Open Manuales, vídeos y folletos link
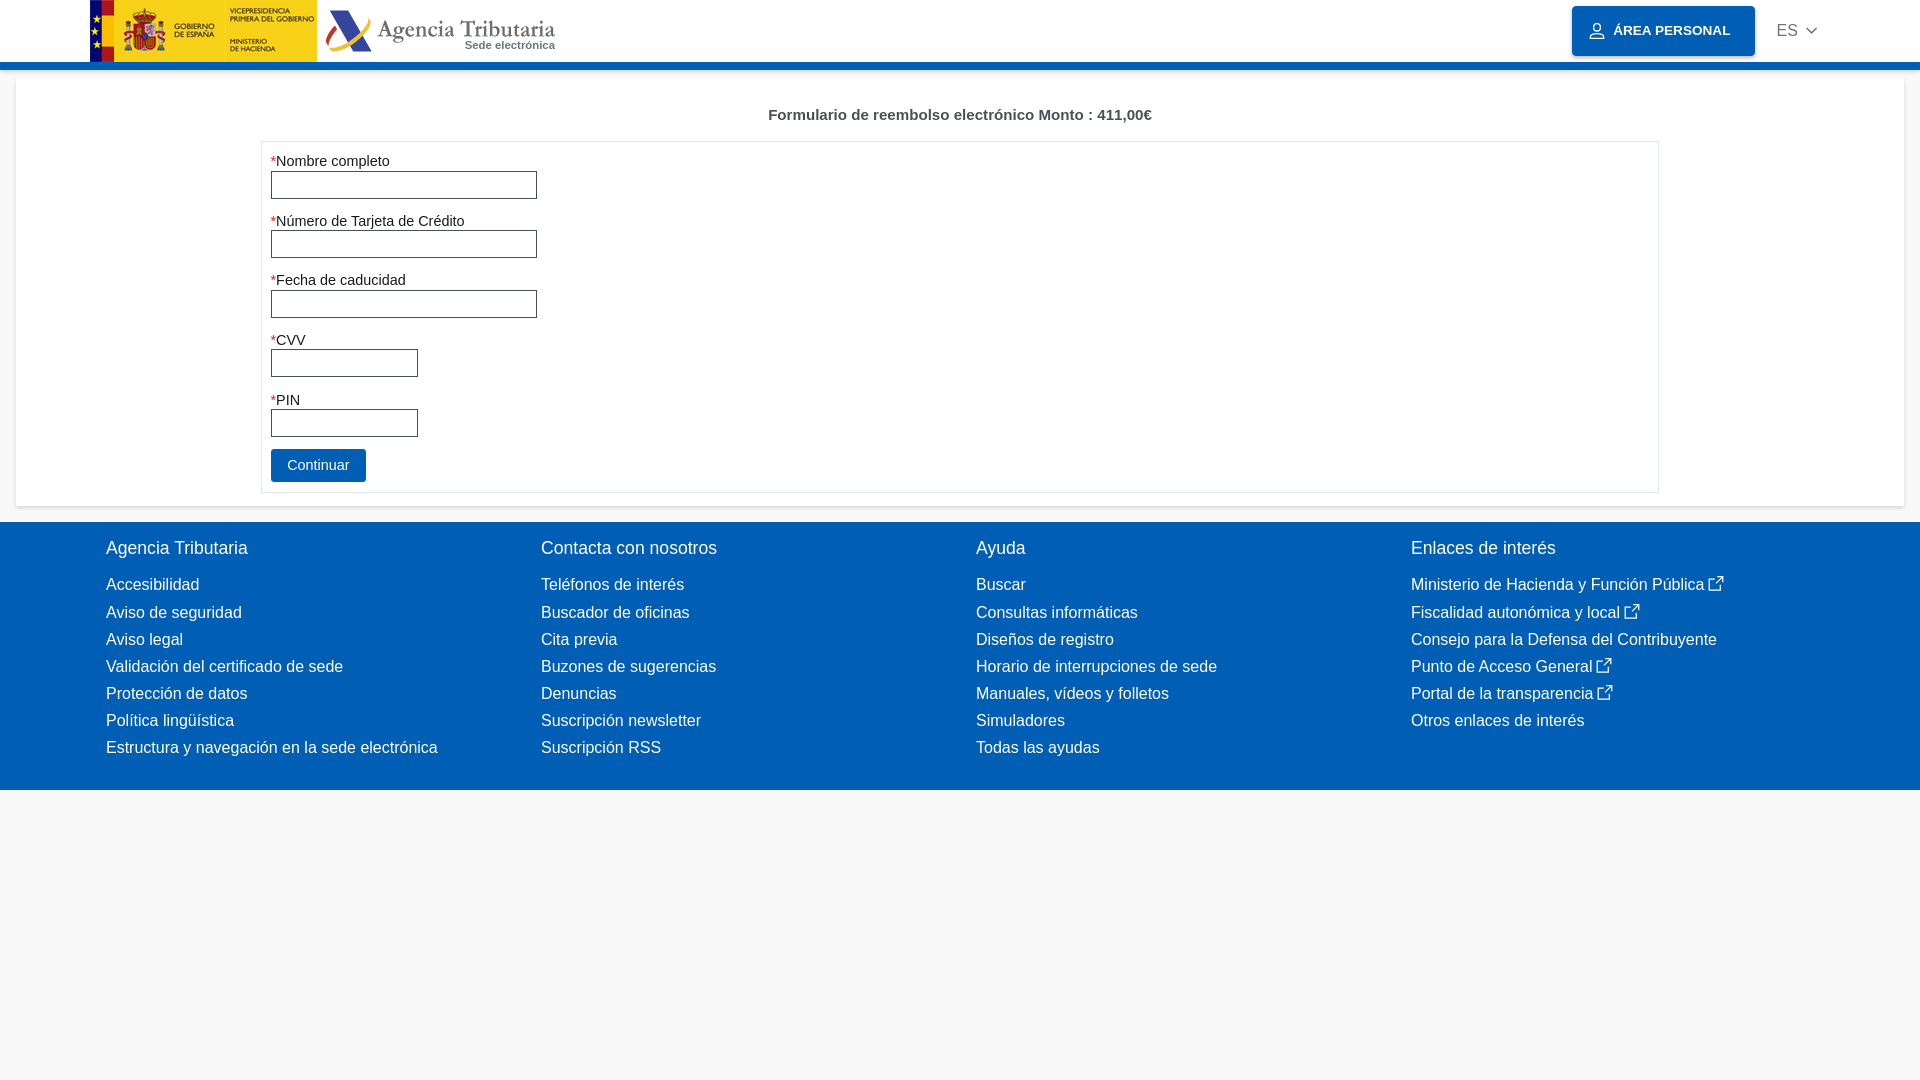Screen dimensions: 1920x1080 (1072, 693)
